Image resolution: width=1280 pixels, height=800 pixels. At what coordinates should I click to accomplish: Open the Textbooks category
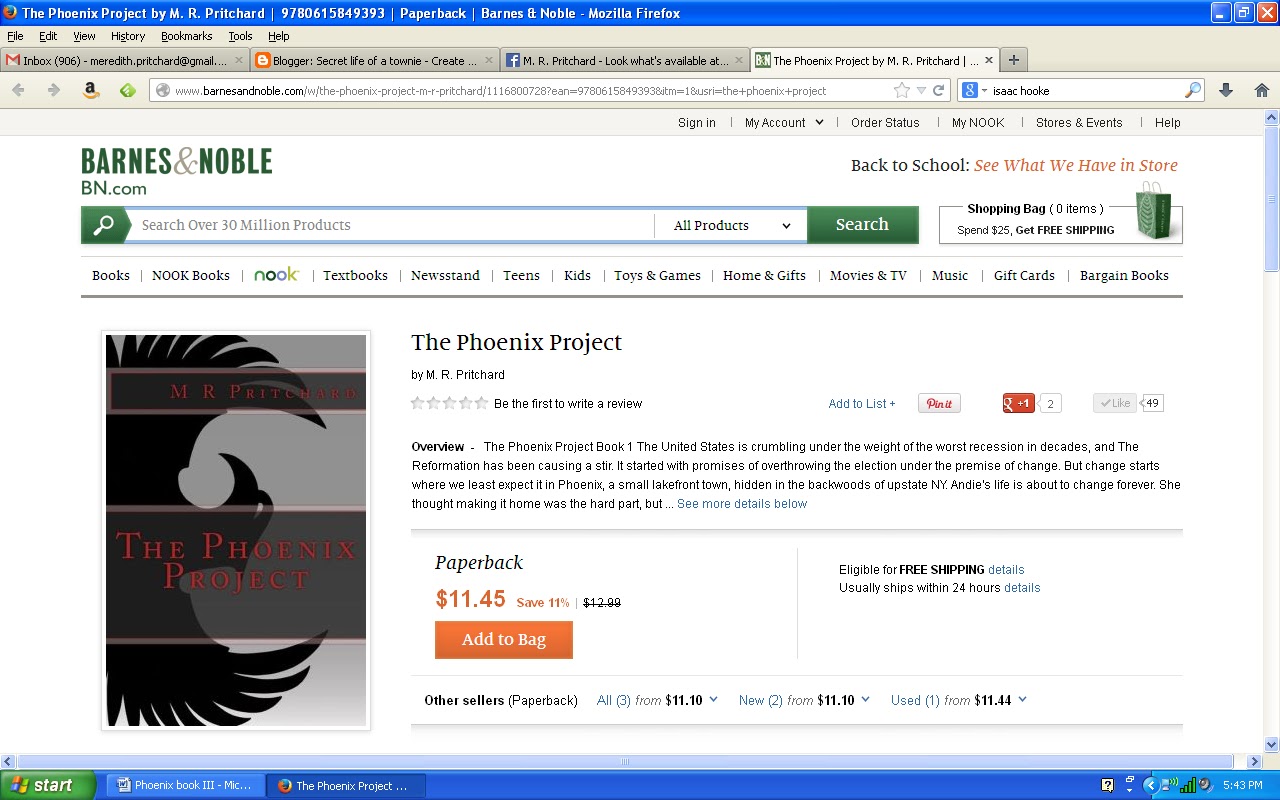(x=355, y=275)
